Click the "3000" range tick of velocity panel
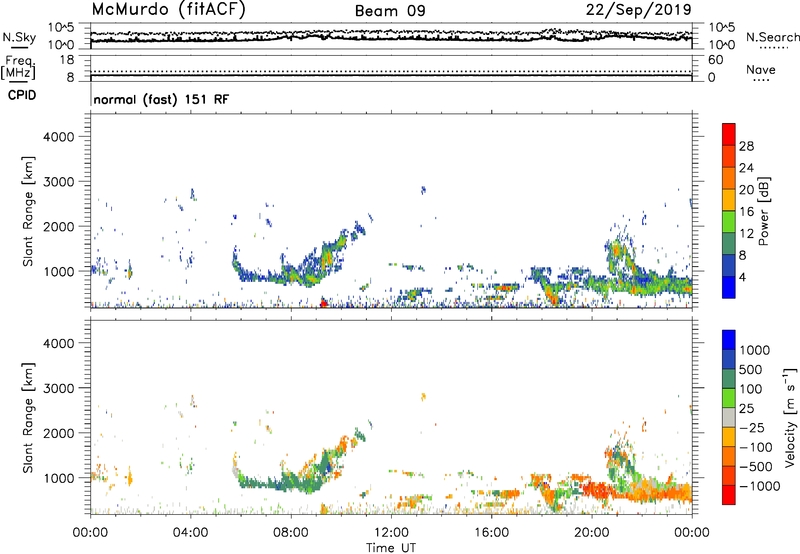The image size is (800, 554). coord(58,388)
